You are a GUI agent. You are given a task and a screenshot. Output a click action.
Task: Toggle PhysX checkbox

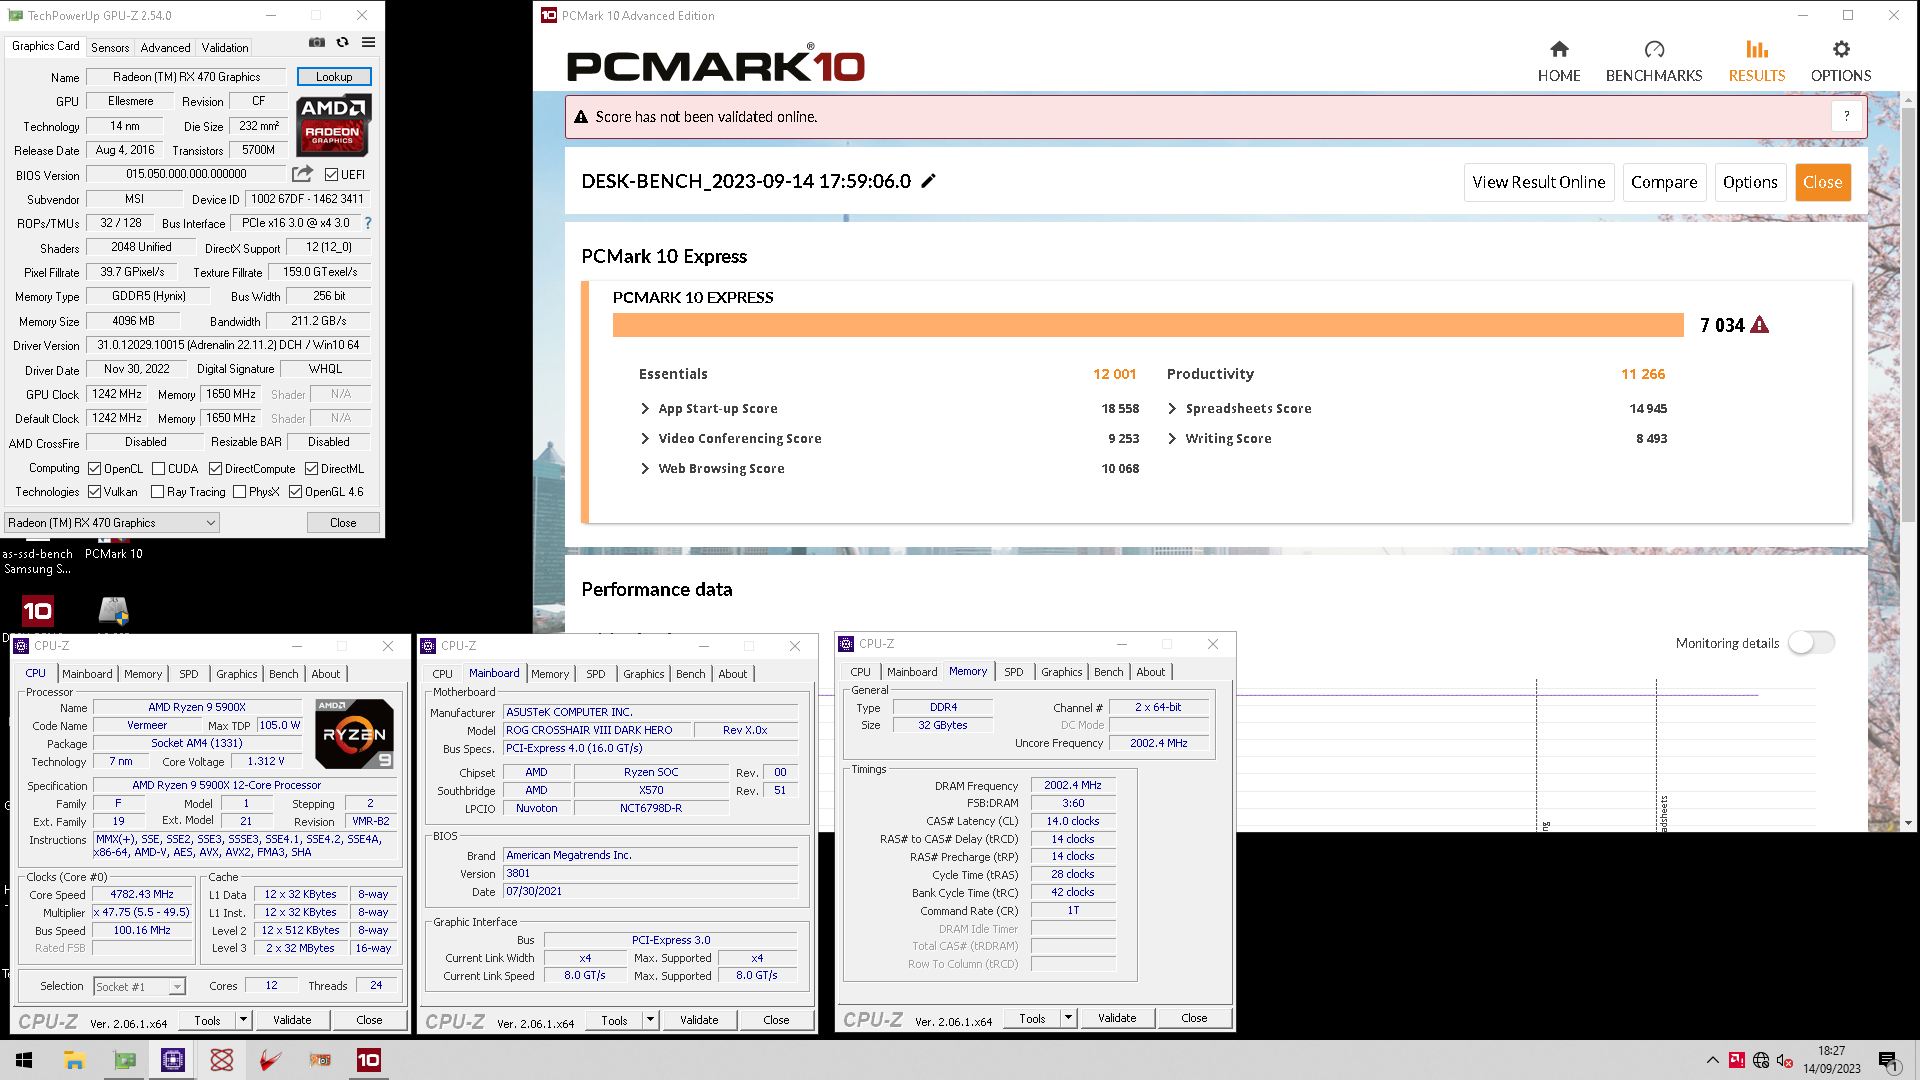(x=239, y=492)
